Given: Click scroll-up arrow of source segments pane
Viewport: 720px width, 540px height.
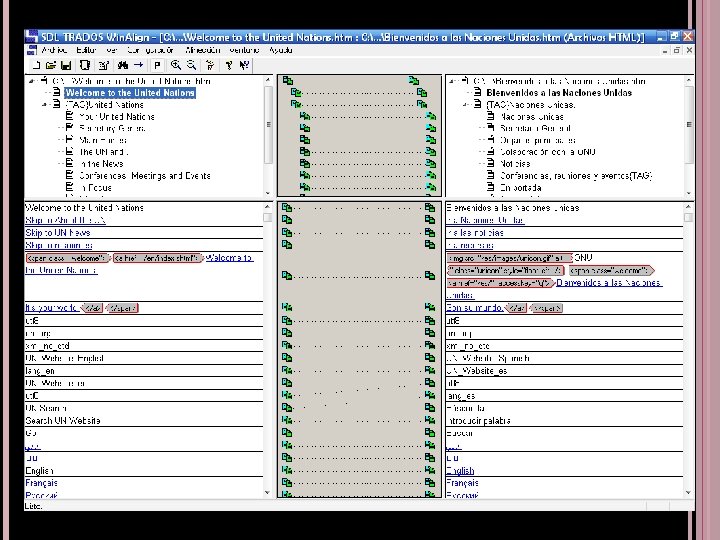Looking at the screenshot, I should (x=268, y=207).
